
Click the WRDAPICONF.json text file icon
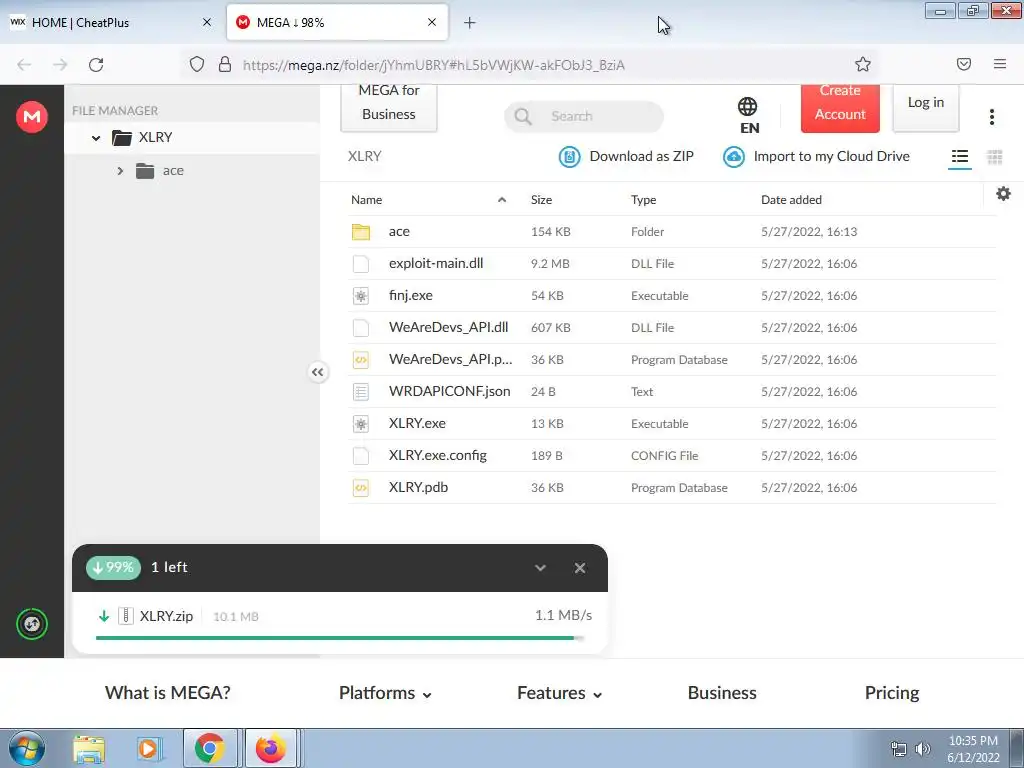coord(360,392)
